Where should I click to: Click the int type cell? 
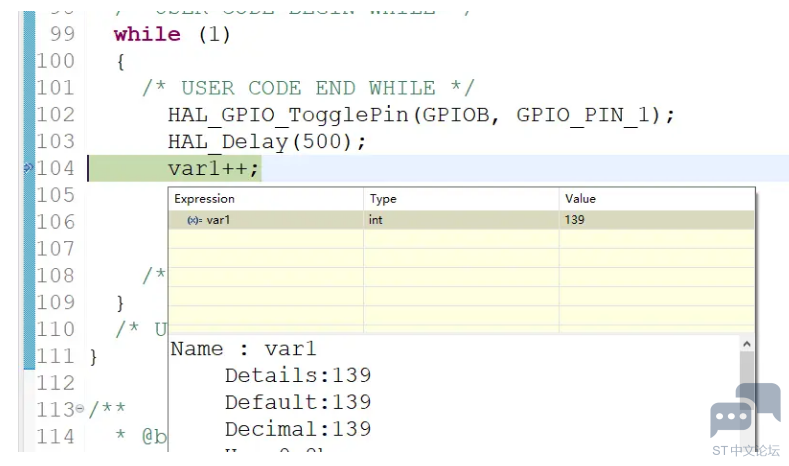coord(461,220)
